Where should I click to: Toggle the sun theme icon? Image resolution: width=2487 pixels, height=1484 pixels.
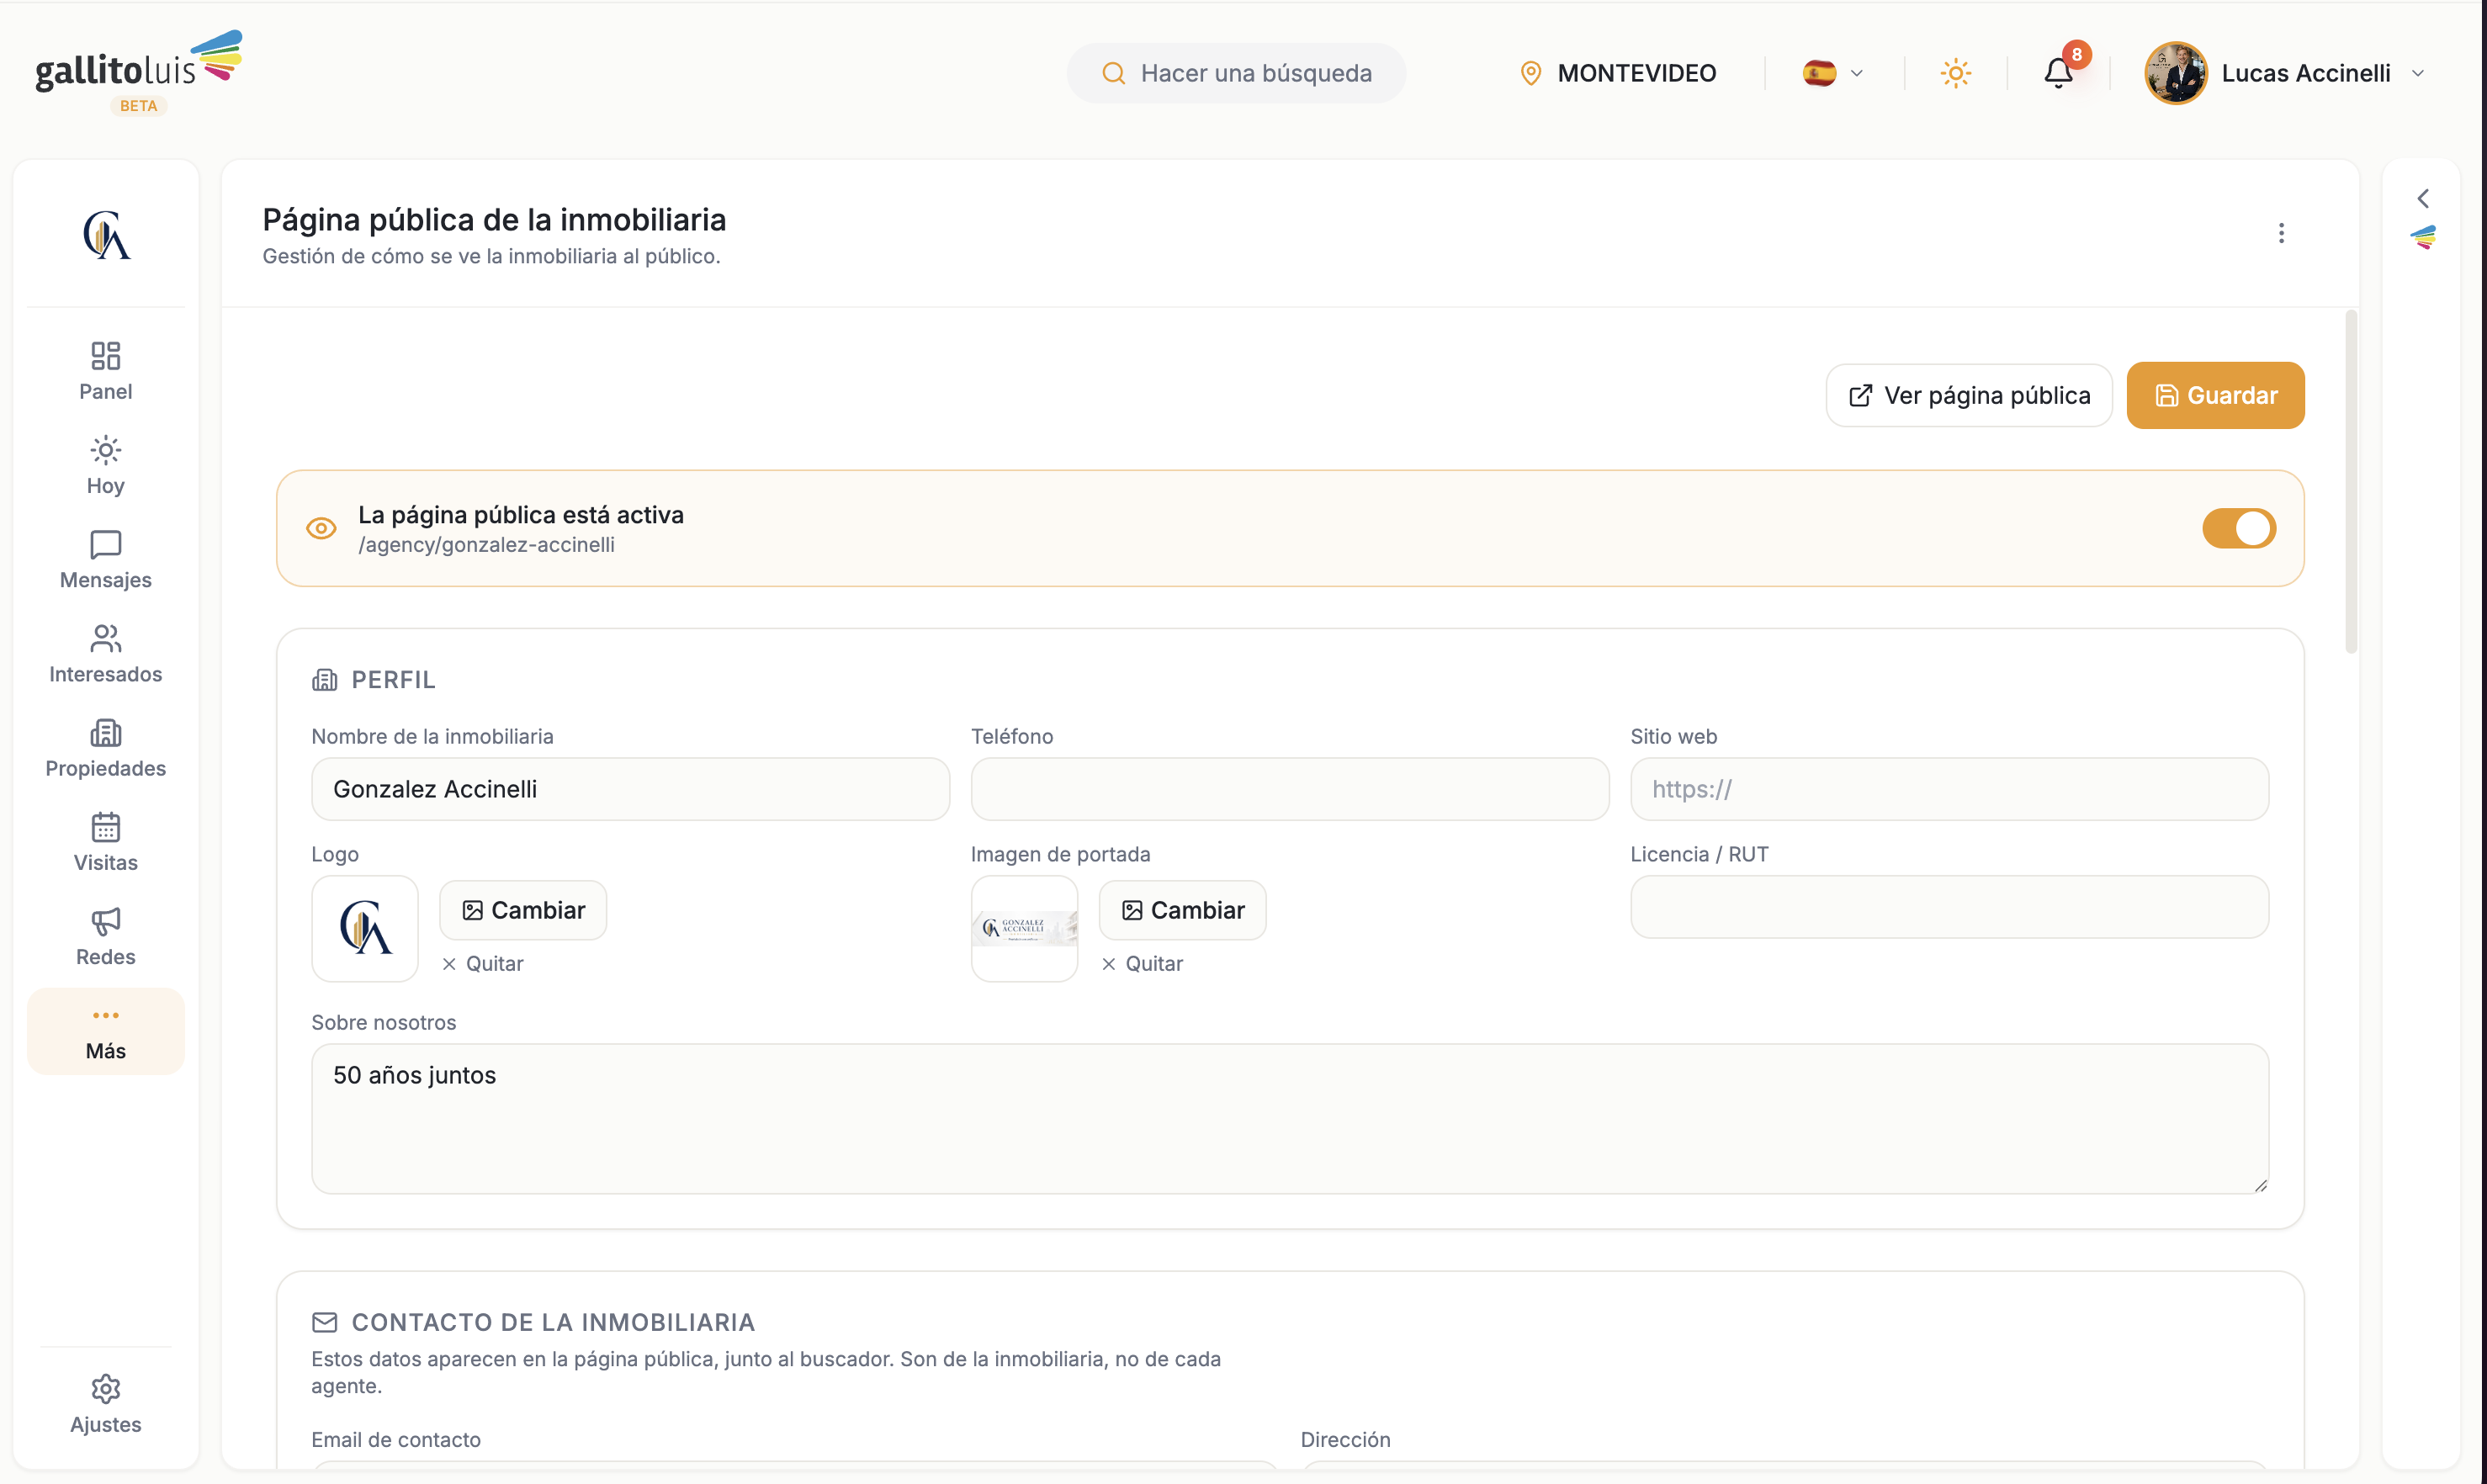[x=1955, y=73]
